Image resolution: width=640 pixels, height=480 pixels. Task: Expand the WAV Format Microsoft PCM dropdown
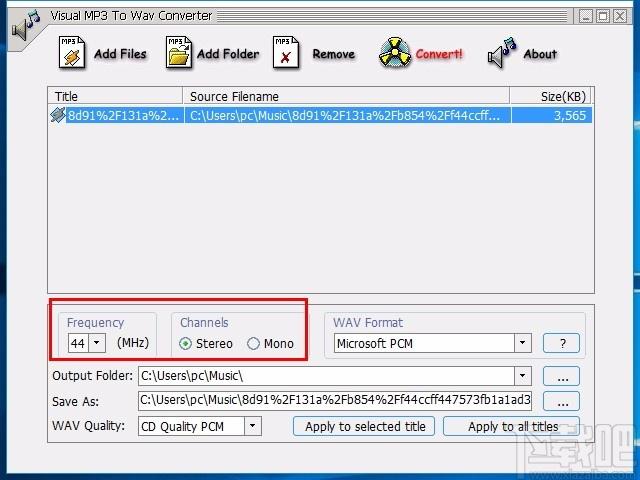pyautogui.click(x=522, y=343)
